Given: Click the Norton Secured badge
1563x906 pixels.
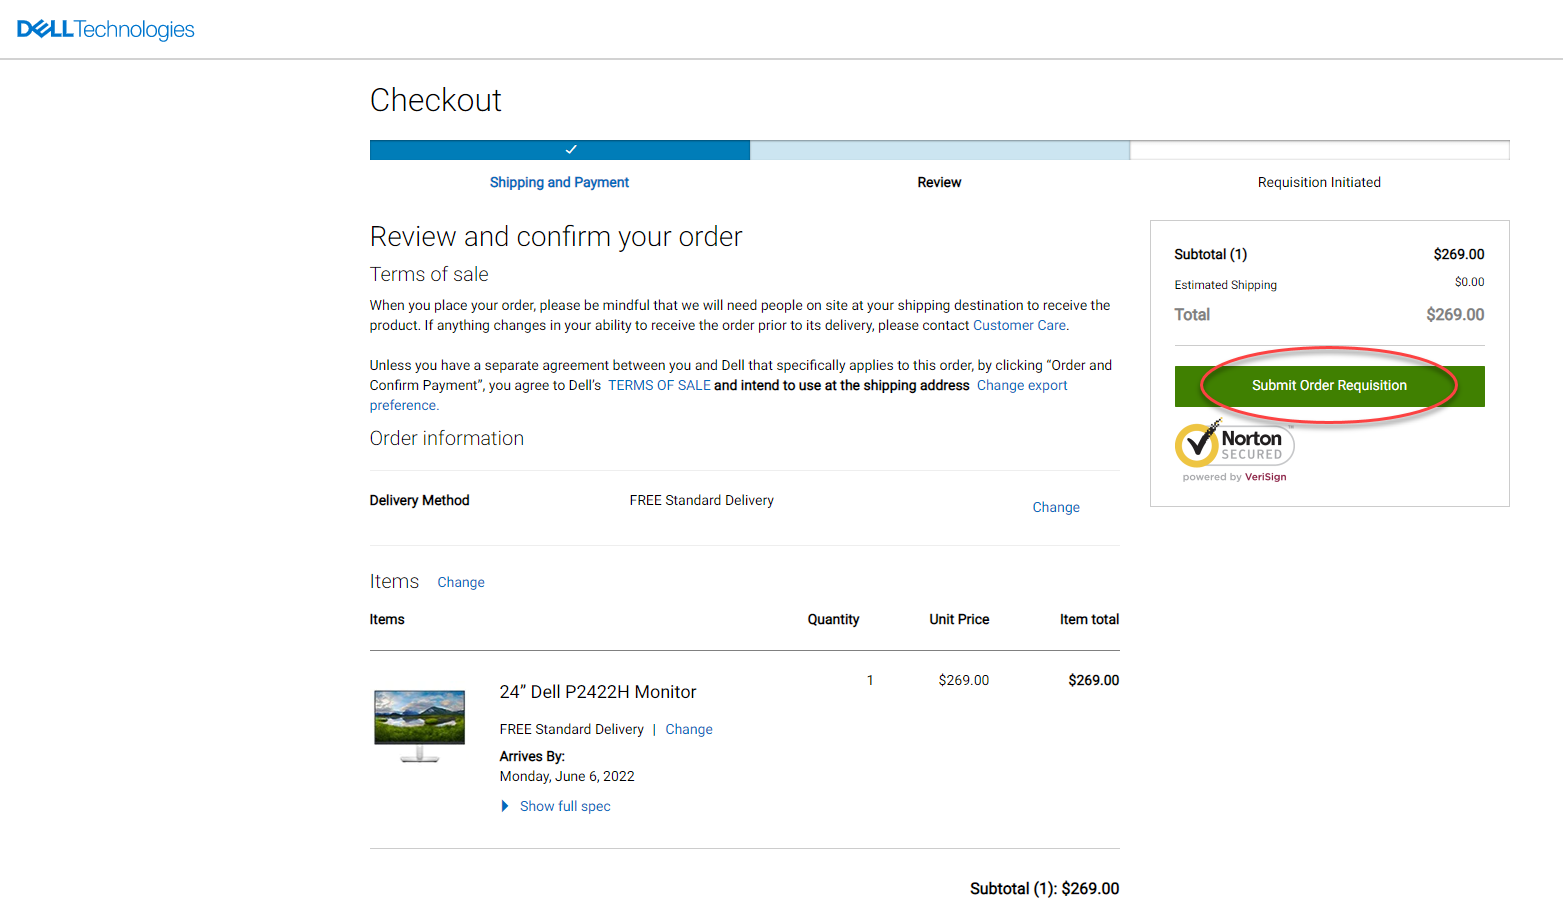Looking at the screenshot, I should [x=1235, y=445].
